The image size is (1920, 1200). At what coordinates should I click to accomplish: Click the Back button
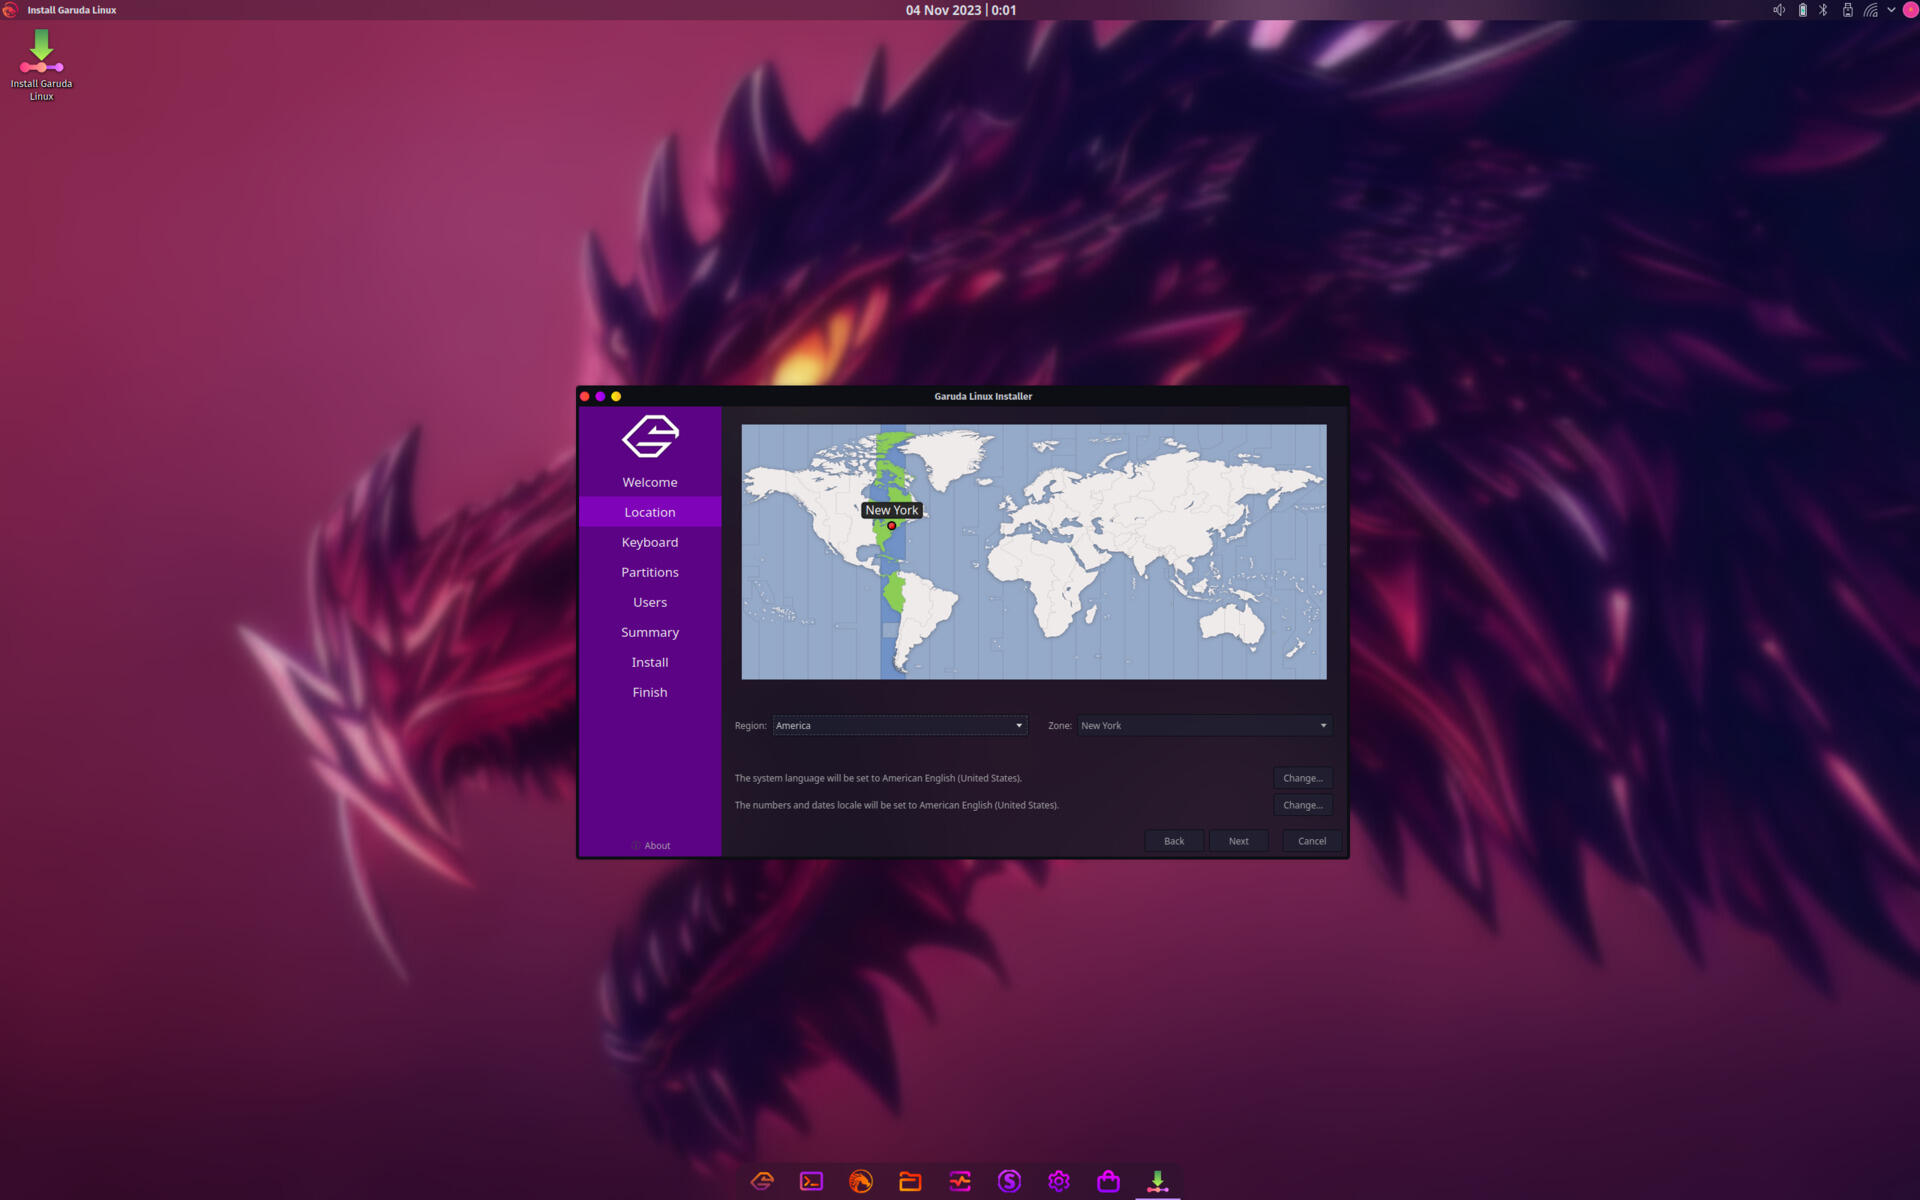point(1174,841)
